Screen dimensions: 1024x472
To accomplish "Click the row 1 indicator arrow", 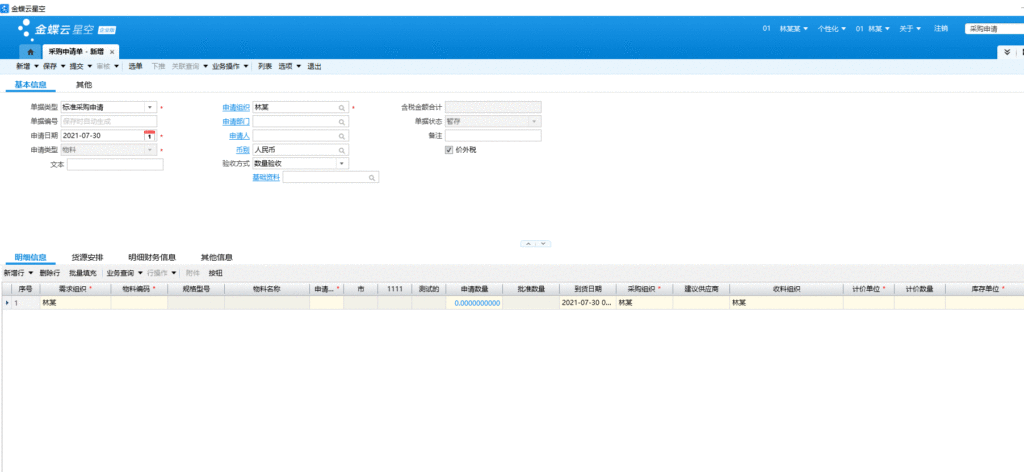I will (x=7, y=303).
